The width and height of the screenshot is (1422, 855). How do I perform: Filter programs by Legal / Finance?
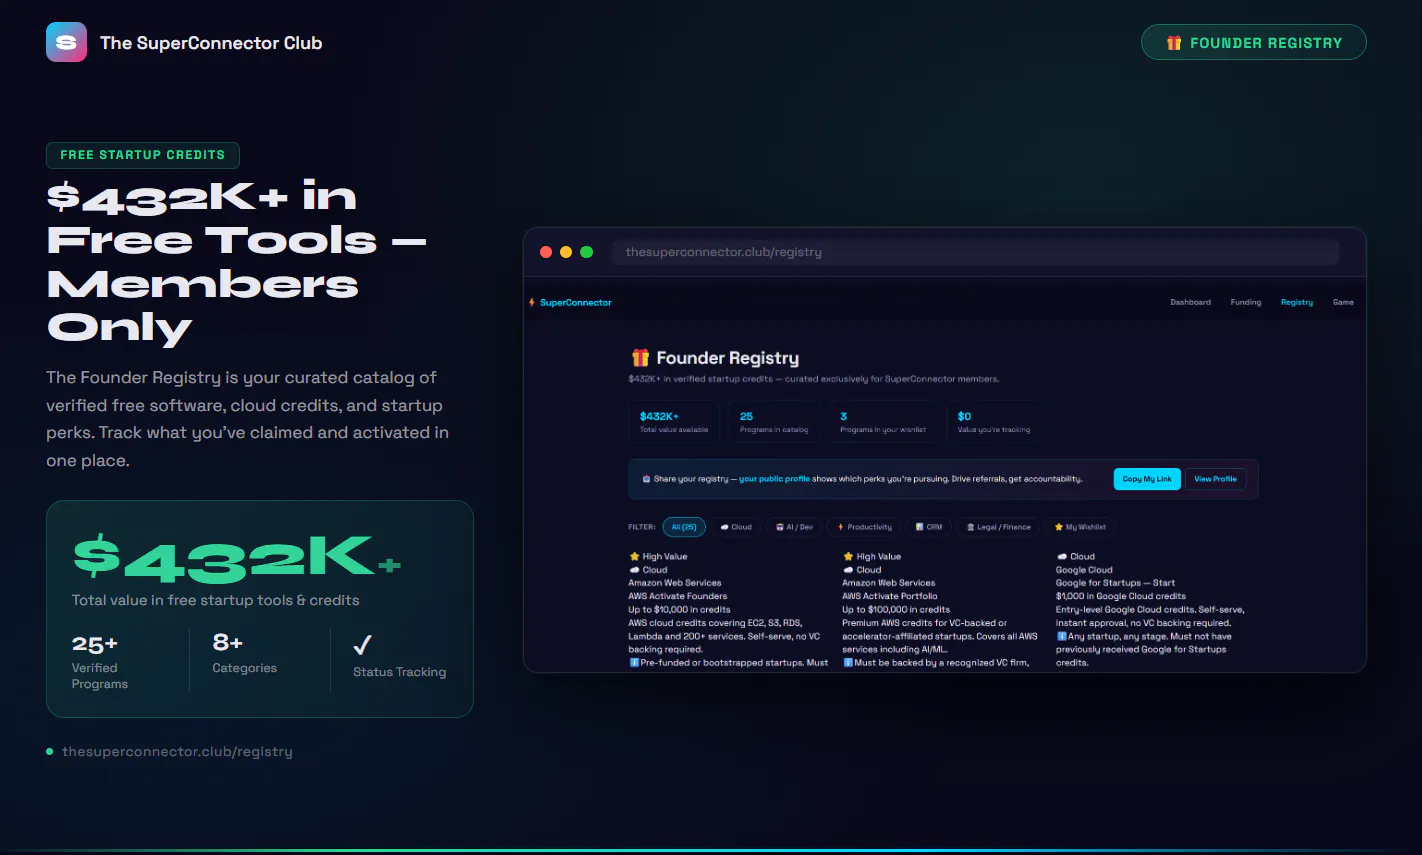[x=998, y=527]
